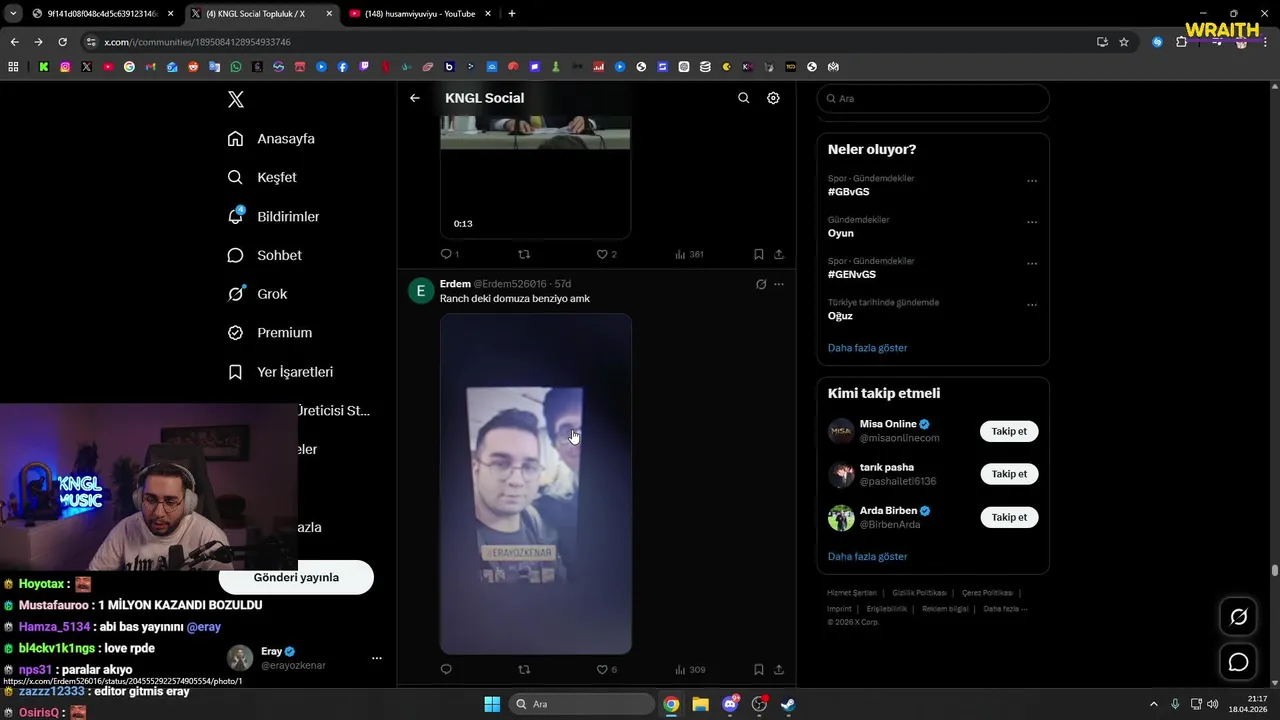Open the community settings gear
This screenshot has height=720, width=1280.
pos(773,98)
